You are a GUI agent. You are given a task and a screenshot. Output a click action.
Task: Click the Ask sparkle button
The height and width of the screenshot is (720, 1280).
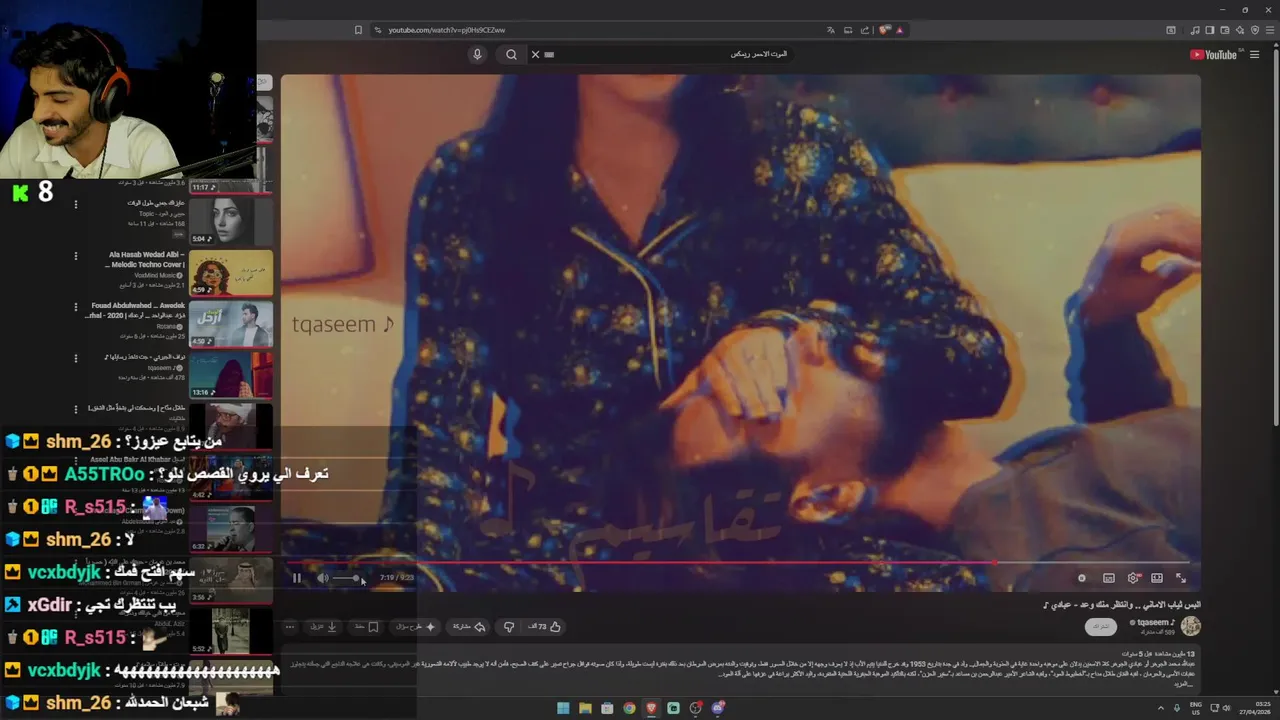point(416,627)
